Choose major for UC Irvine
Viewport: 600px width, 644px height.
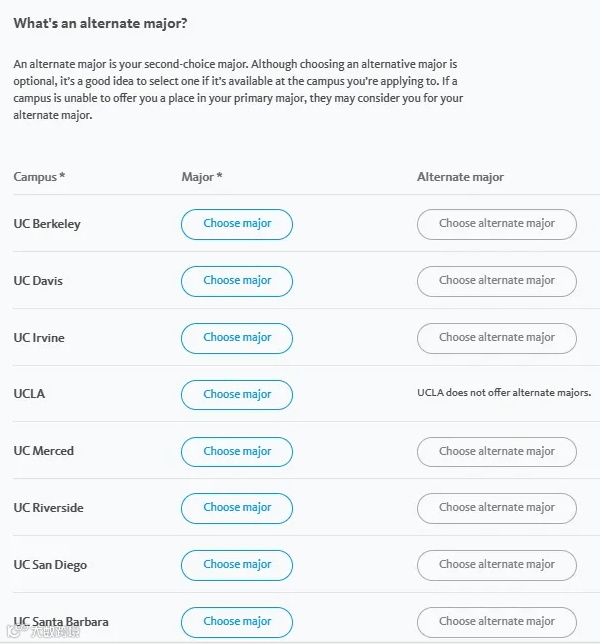tap(237, 338)
